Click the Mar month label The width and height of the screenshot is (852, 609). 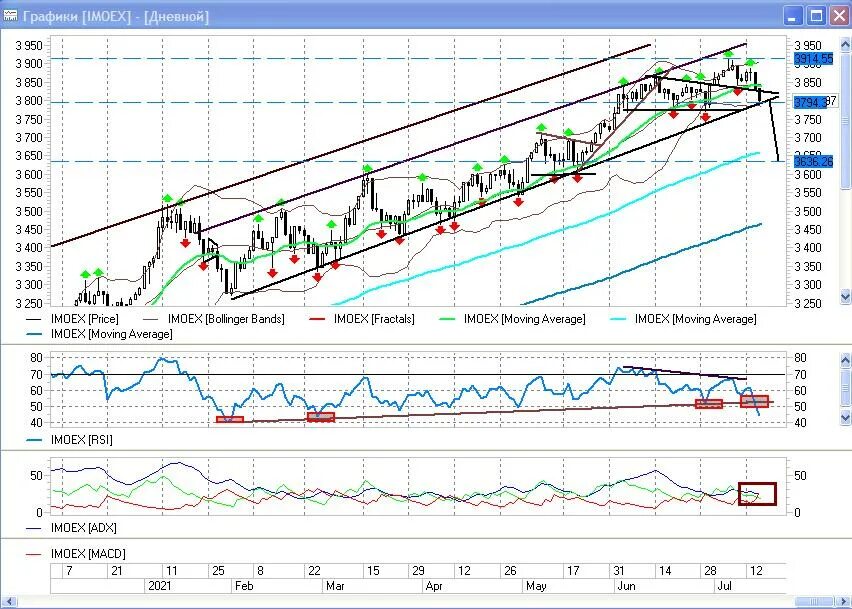click(335, 586)
